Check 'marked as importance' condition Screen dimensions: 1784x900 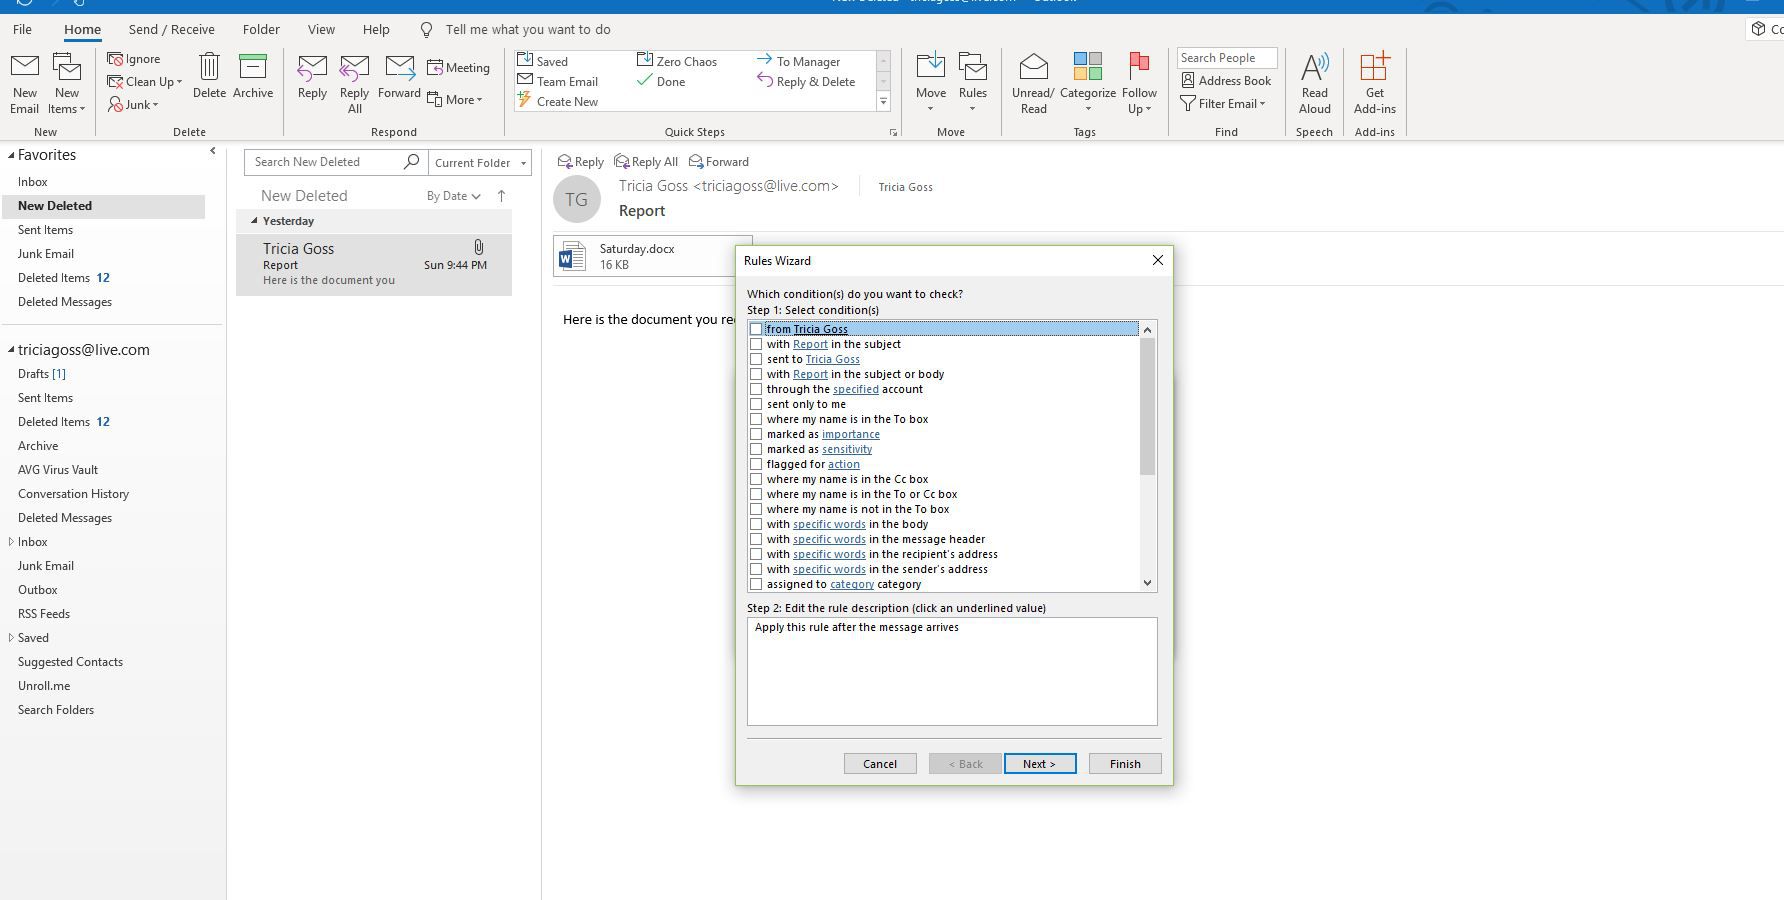click(x=756, y=434)
